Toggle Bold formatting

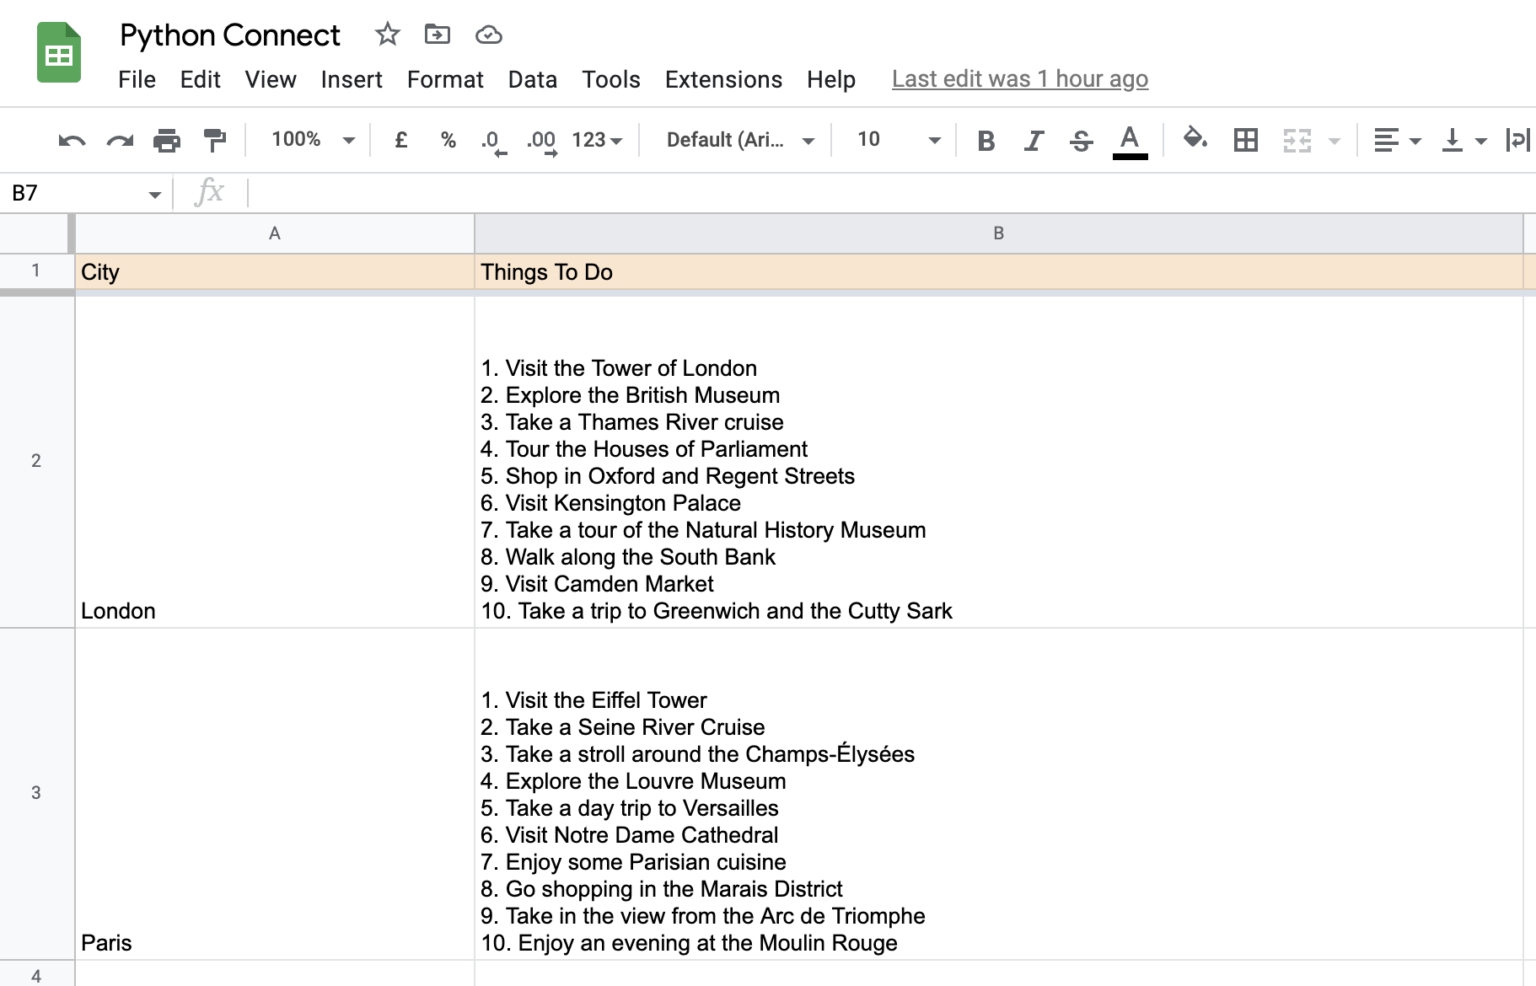[x=986, y=140]
